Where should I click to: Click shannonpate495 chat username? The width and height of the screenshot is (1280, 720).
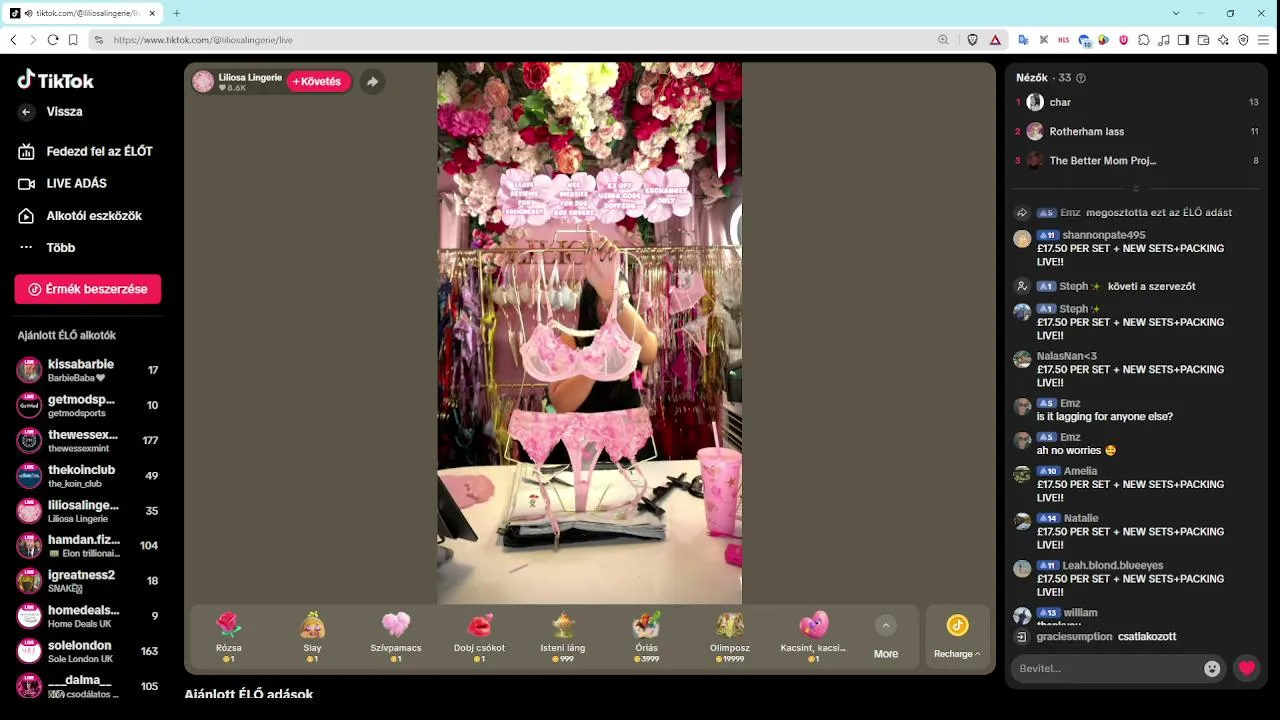pyautogui.click(x=1104, y=235)
